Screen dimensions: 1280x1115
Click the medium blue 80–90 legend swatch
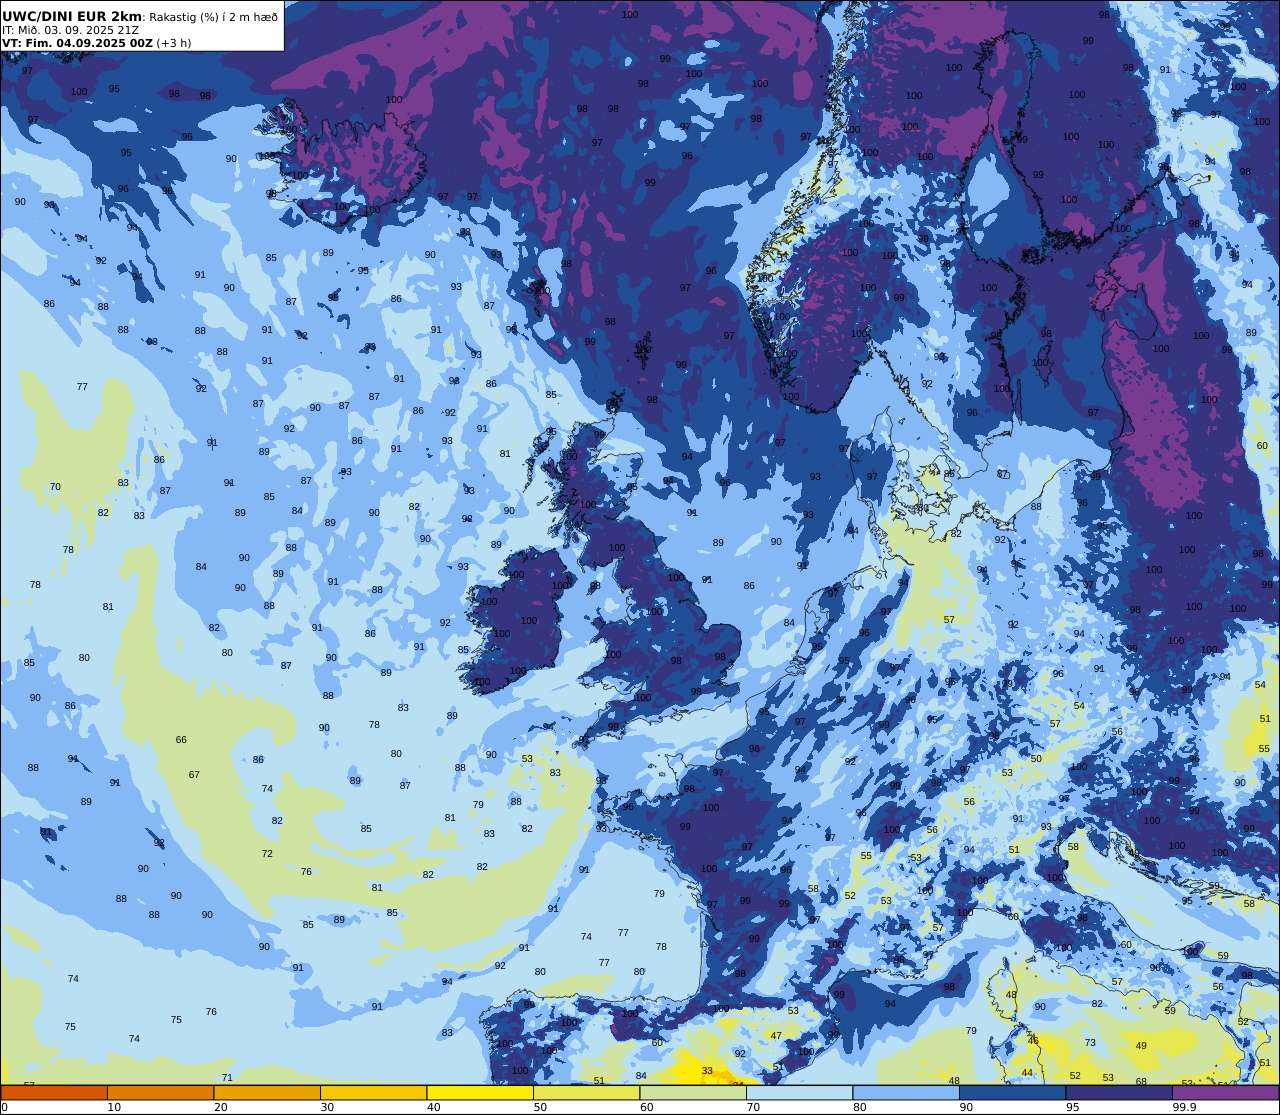click(906, 1092)
